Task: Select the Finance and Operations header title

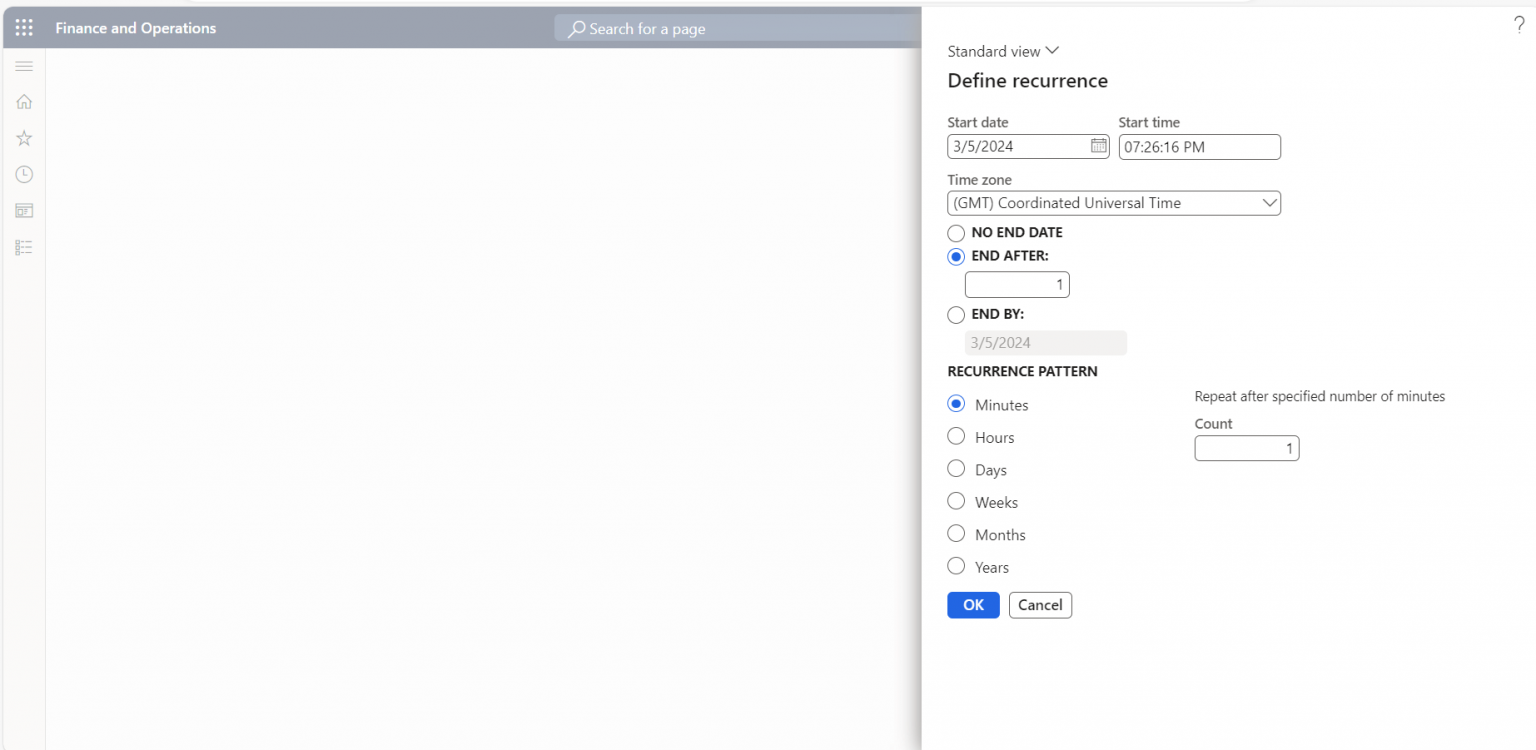Action: 135,28
